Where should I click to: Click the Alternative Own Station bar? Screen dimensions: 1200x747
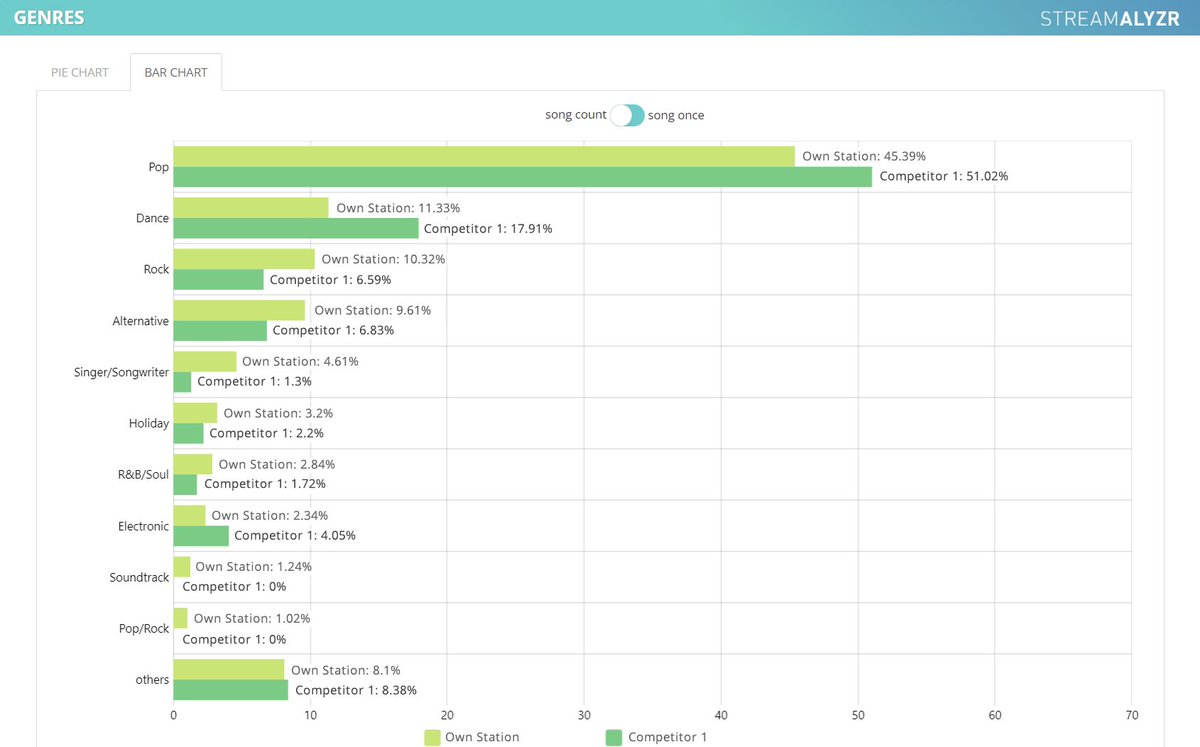(240, 310)
